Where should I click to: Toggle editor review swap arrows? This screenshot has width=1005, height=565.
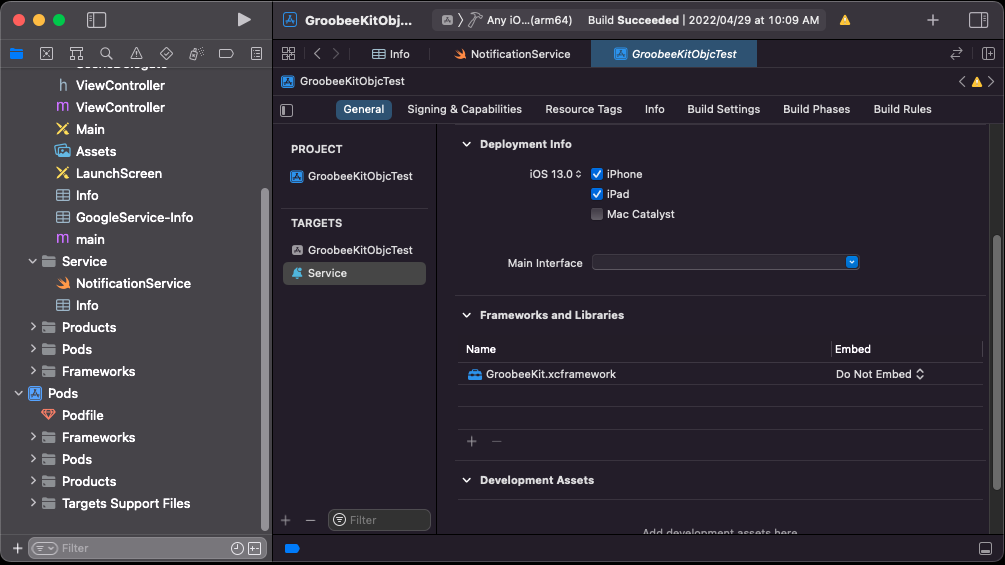click(x=956, y=54)
